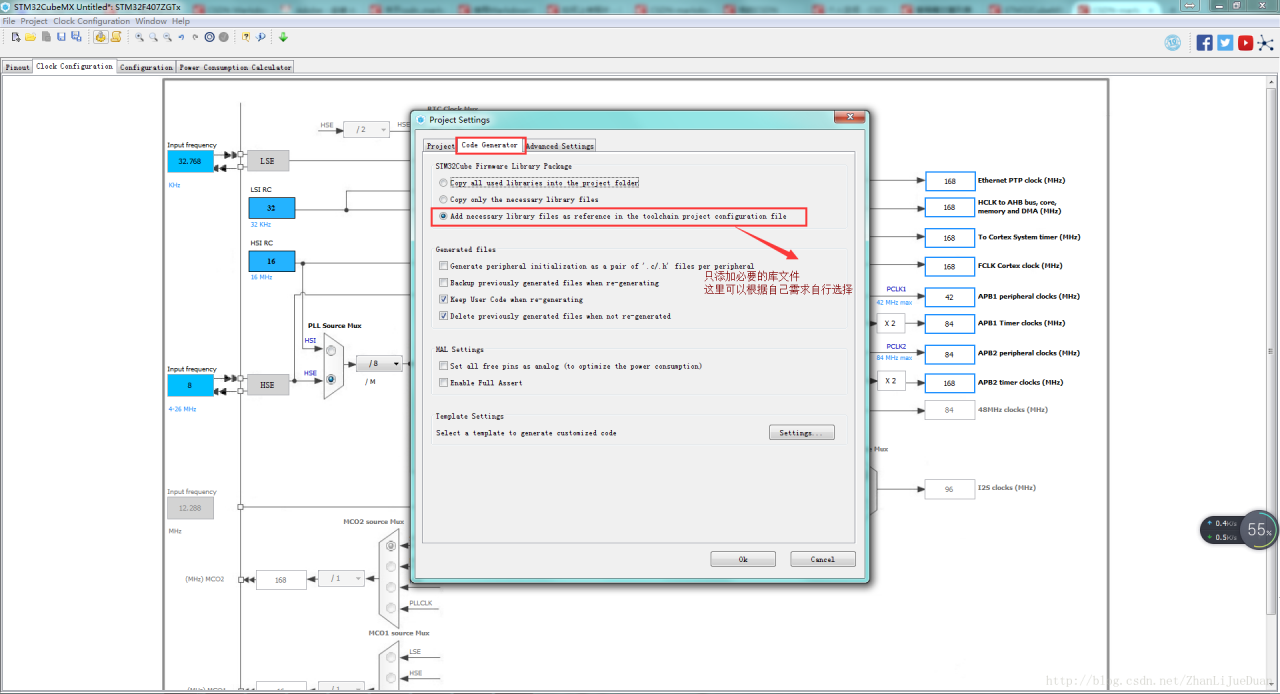Select PLLCLK input on MCO2 source Mux
Viewport: 1280px width, 694px height.
pyautogui.click(x=391, y=608)
